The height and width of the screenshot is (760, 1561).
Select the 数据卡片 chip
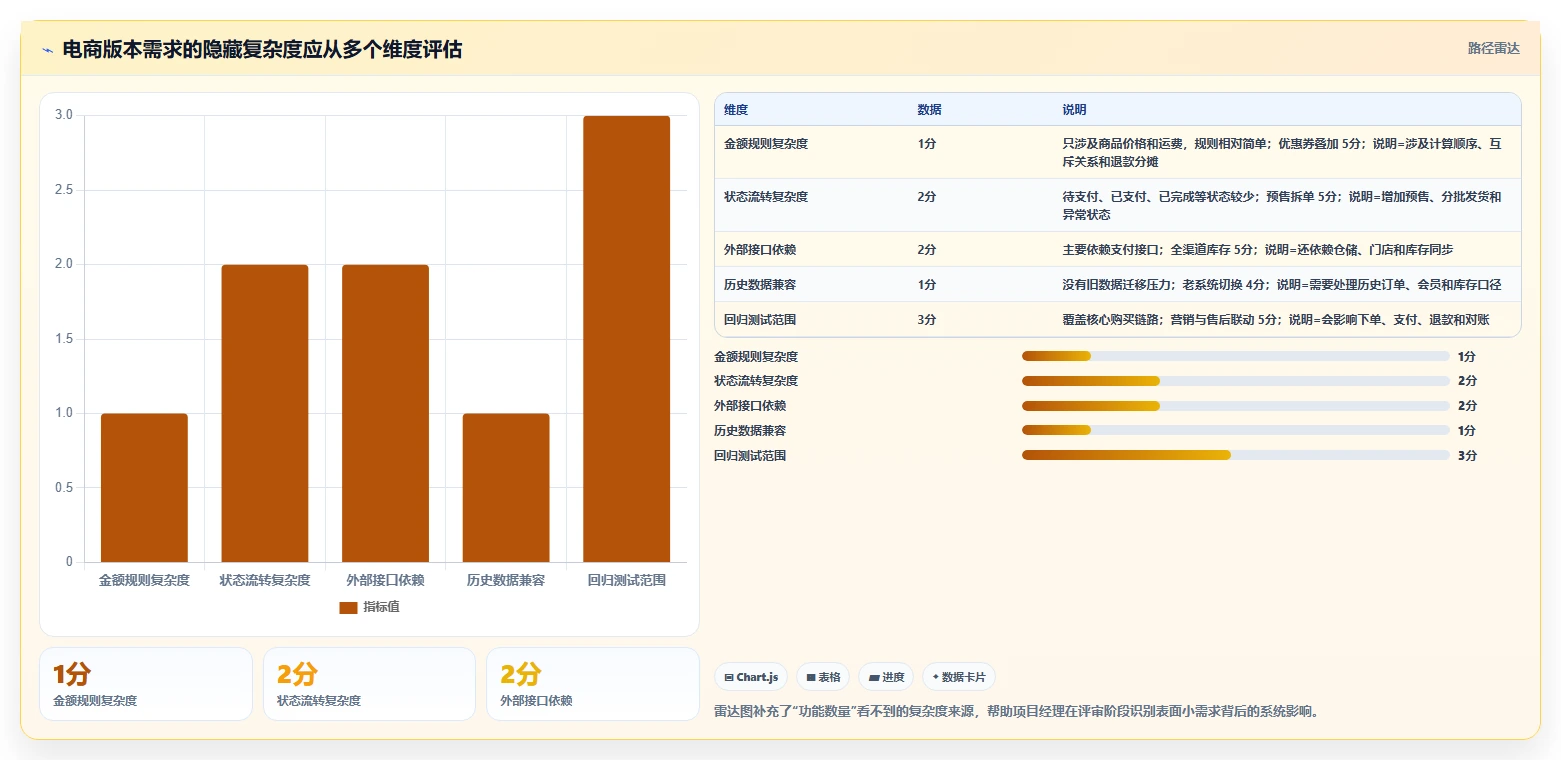coord(959,677)
